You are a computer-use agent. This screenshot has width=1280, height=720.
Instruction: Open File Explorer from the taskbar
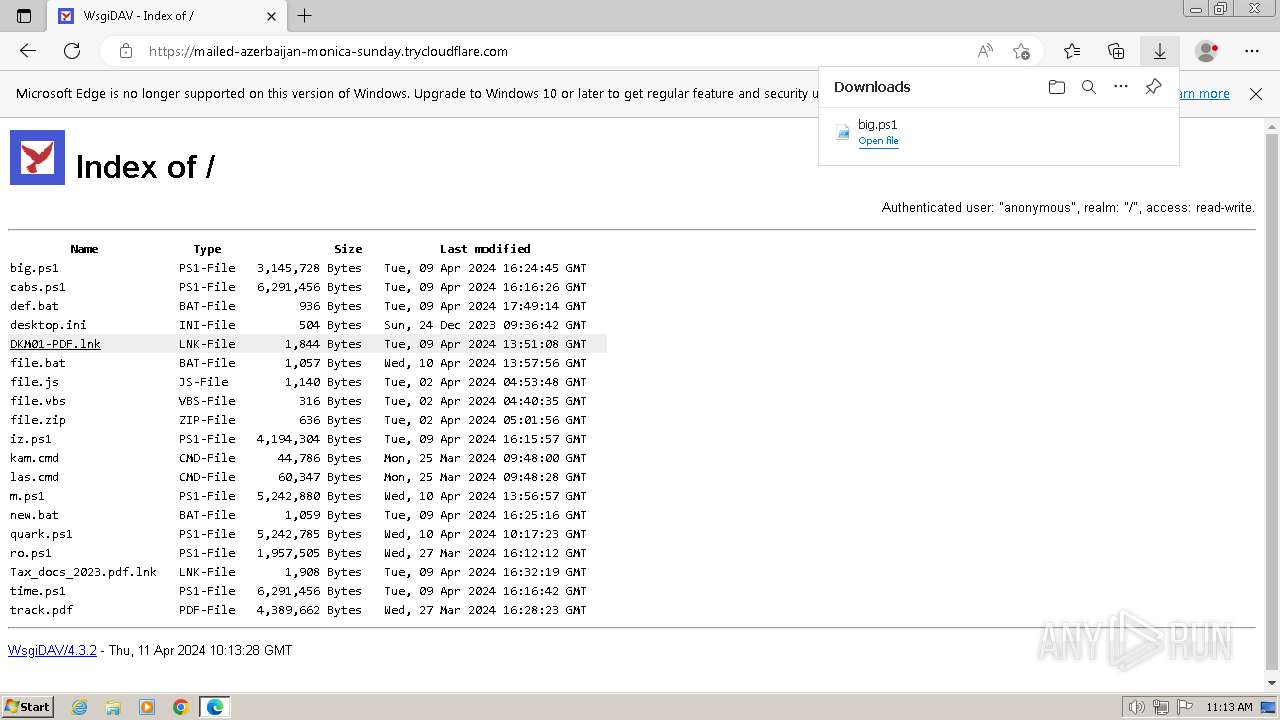point(113,707)
